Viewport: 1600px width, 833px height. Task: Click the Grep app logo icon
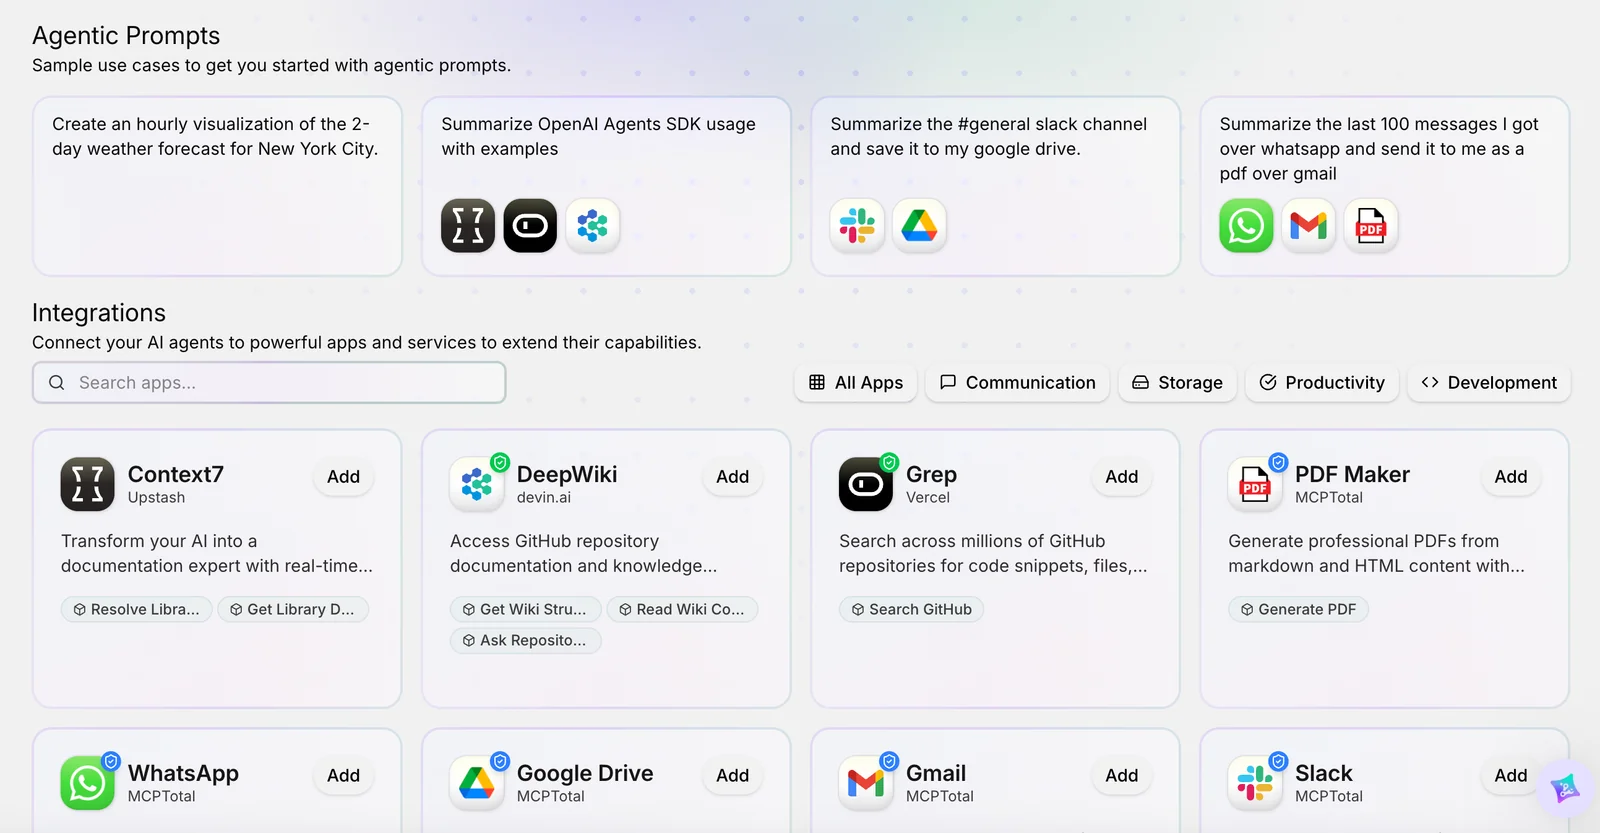866,484
